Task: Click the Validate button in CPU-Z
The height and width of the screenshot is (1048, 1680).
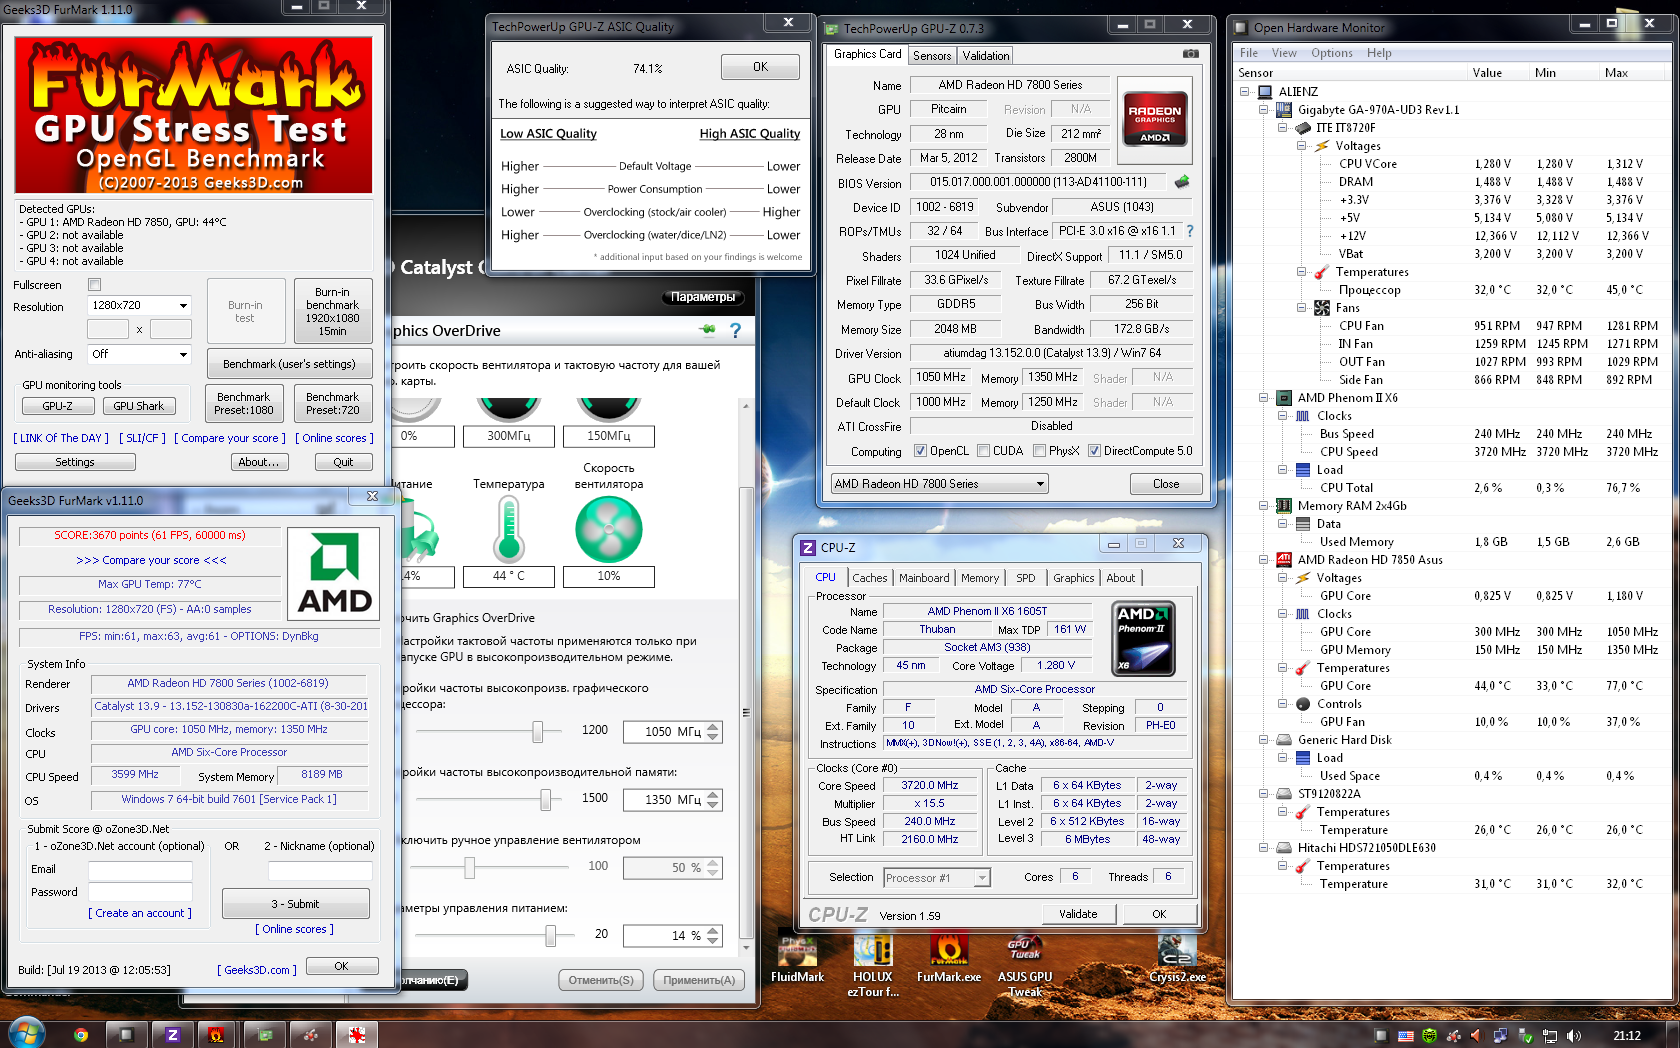Action: pos(1078,914)
